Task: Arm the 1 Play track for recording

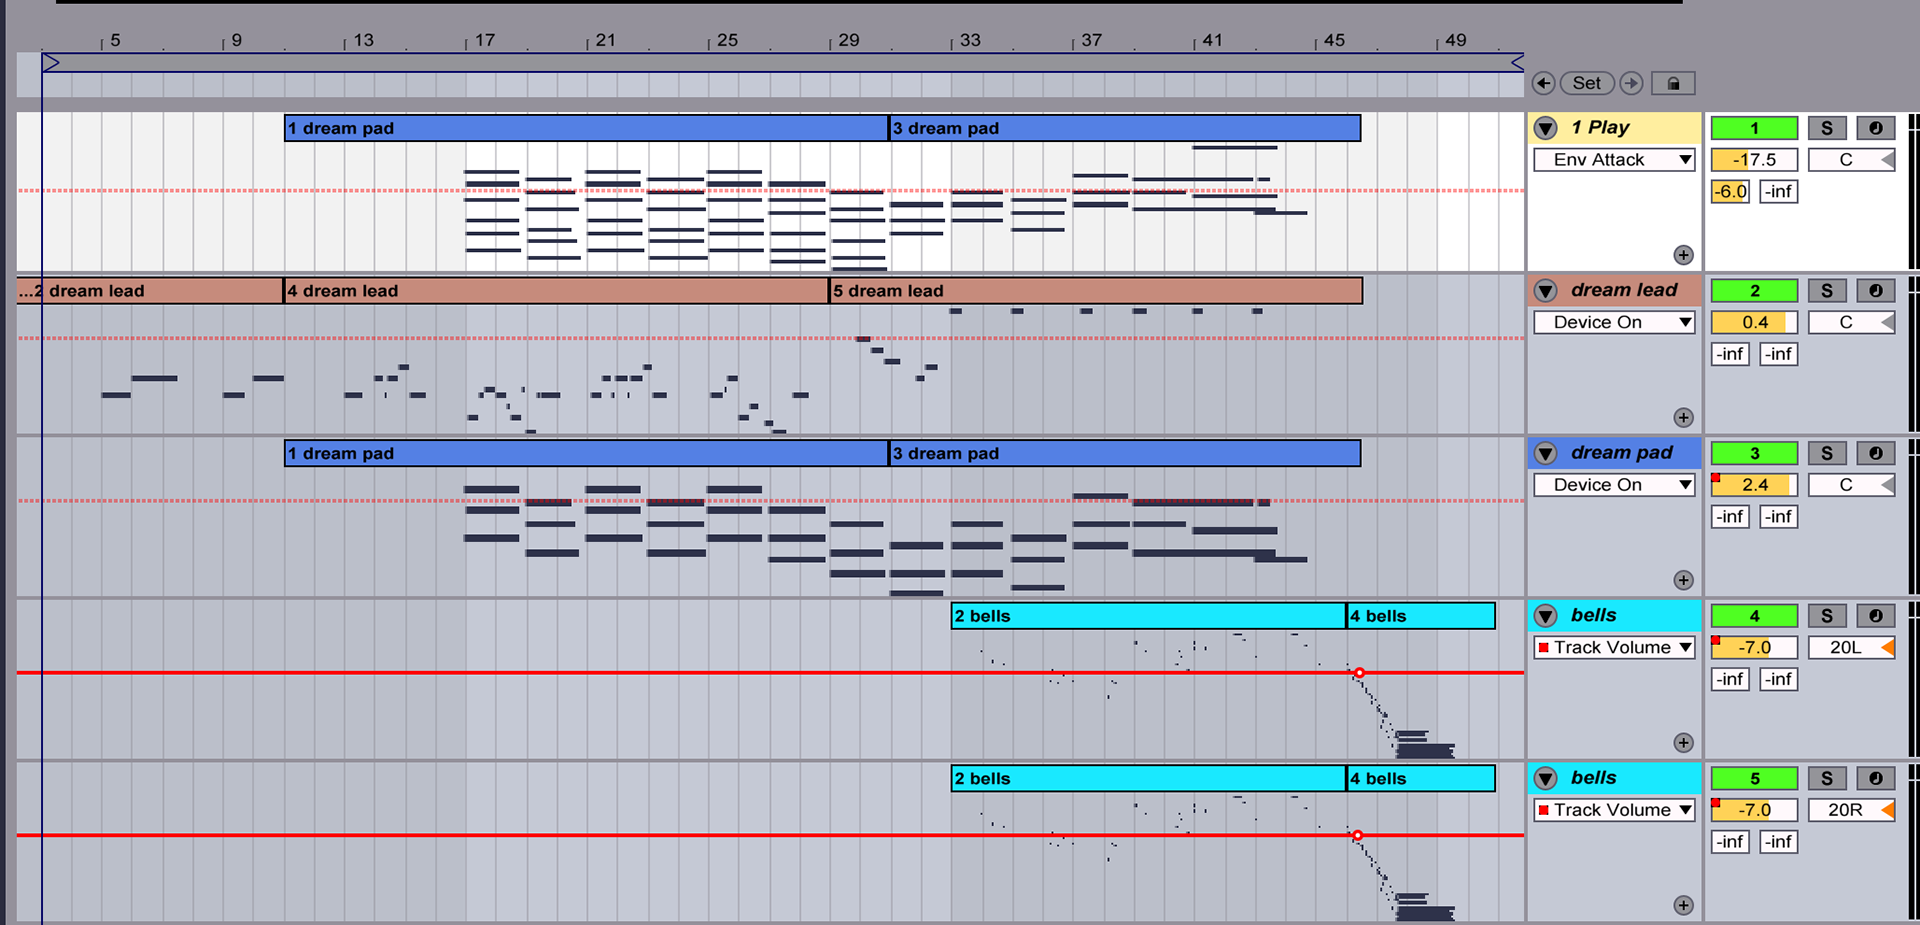Action: tap(1876, 128)
